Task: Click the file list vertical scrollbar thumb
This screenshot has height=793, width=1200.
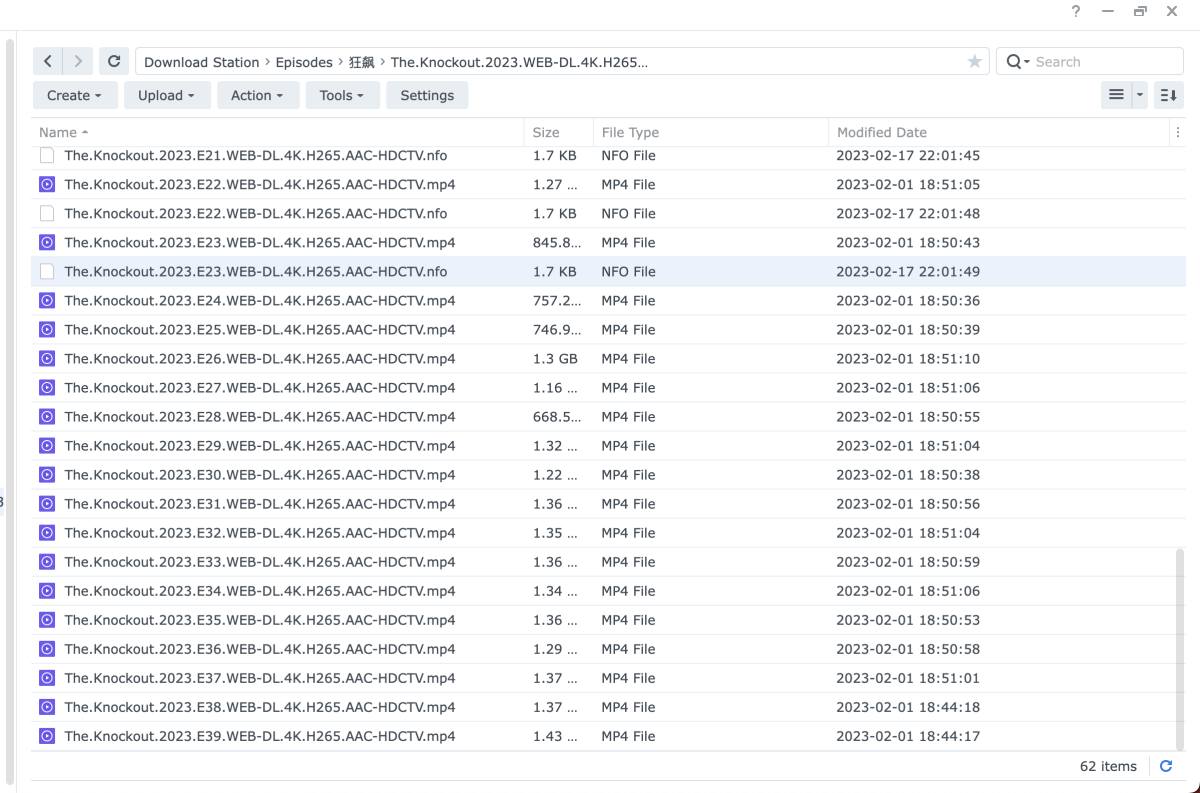Action: (1181, 648)
